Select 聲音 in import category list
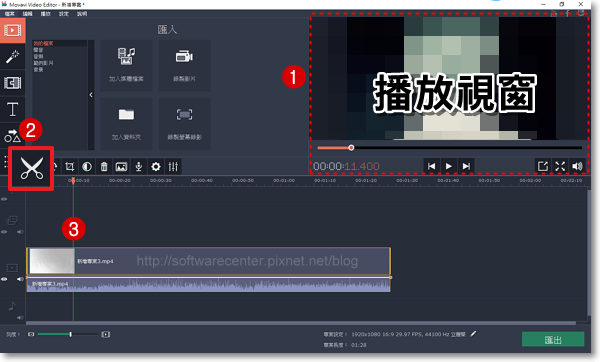Image resolution: width=600 pixels, height=362 pixels. point(38,50)
